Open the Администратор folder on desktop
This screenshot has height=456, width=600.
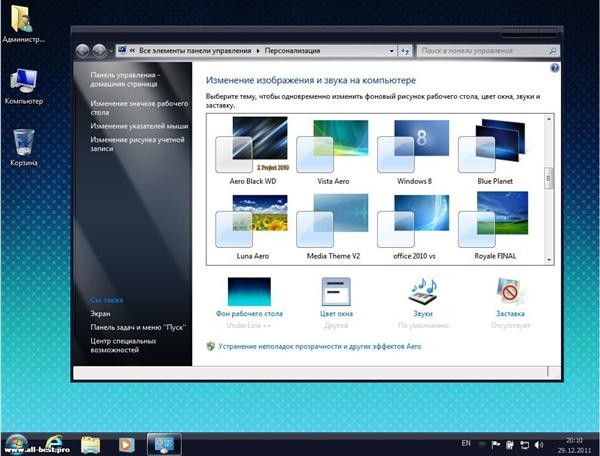pyautogui.click(x=23, y=23)
